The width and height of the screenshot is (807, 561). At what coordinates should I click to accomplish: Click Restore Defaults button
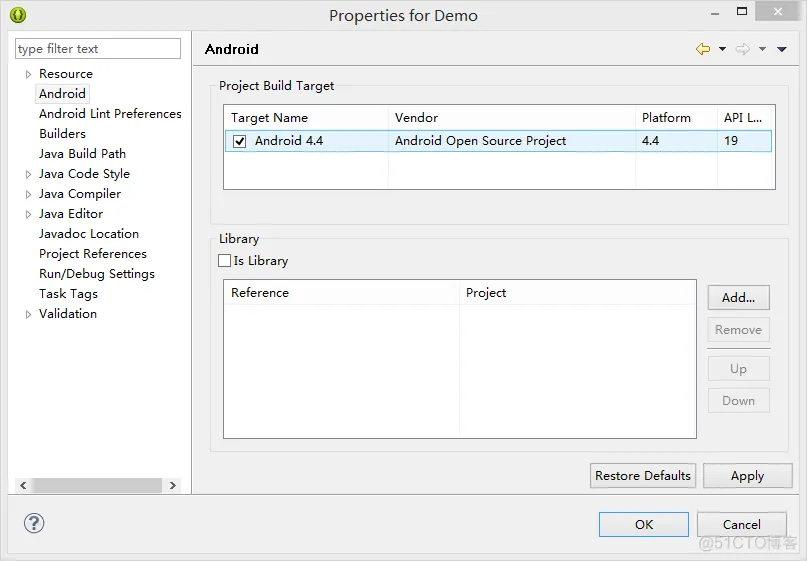click(x=643, y=476)
